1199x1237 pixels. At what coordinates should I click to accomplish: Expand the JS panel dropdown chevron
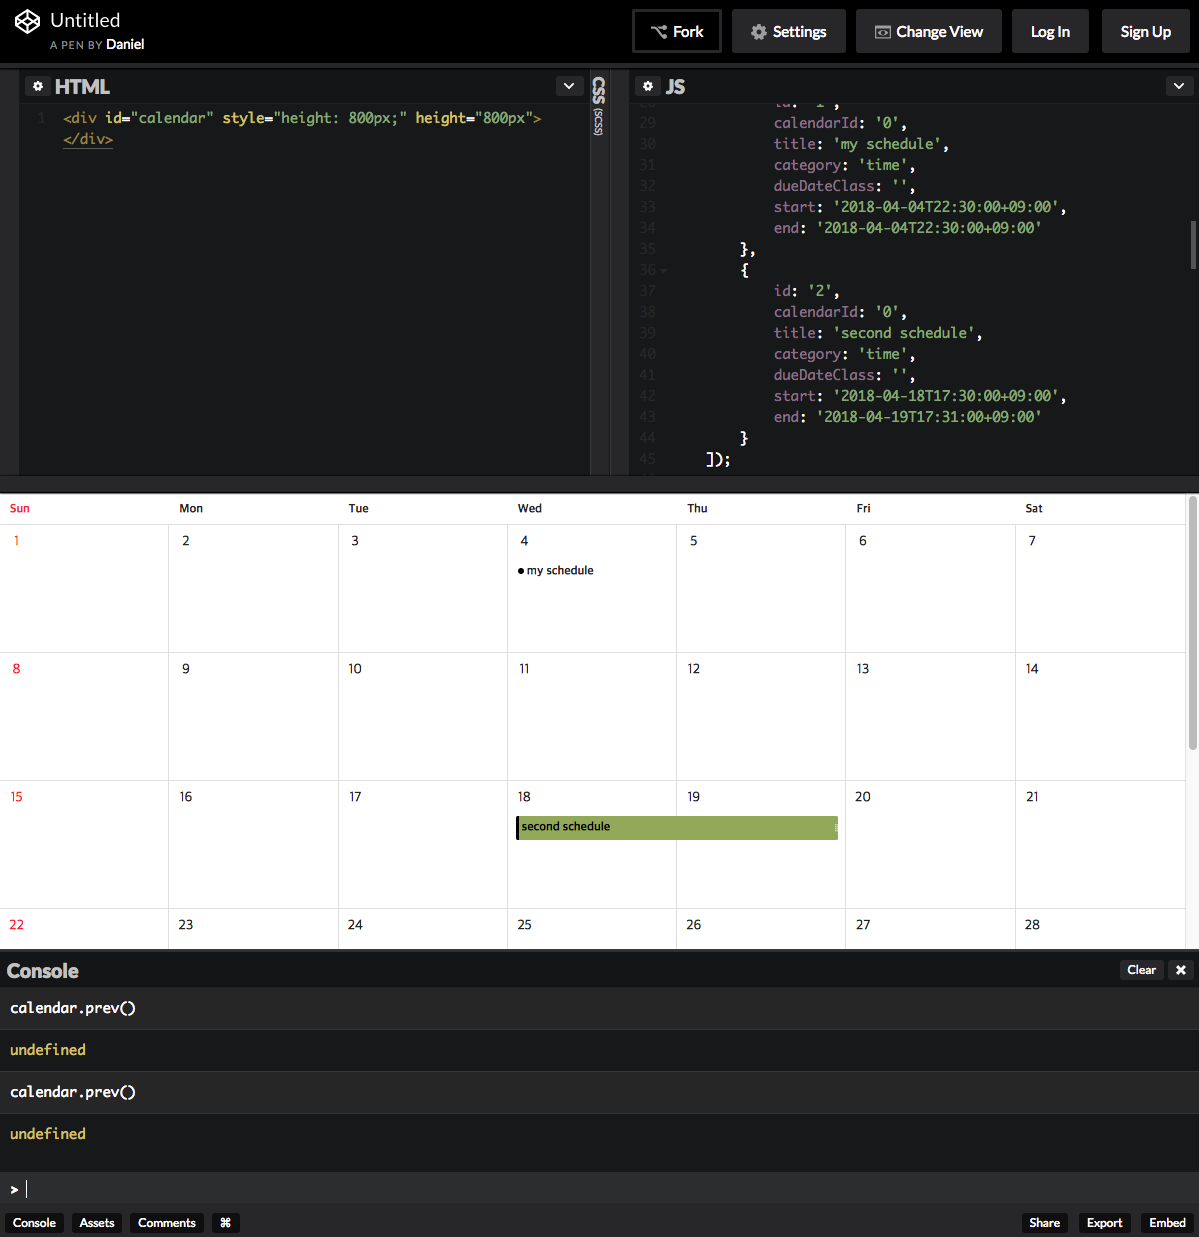(1181, 86)
